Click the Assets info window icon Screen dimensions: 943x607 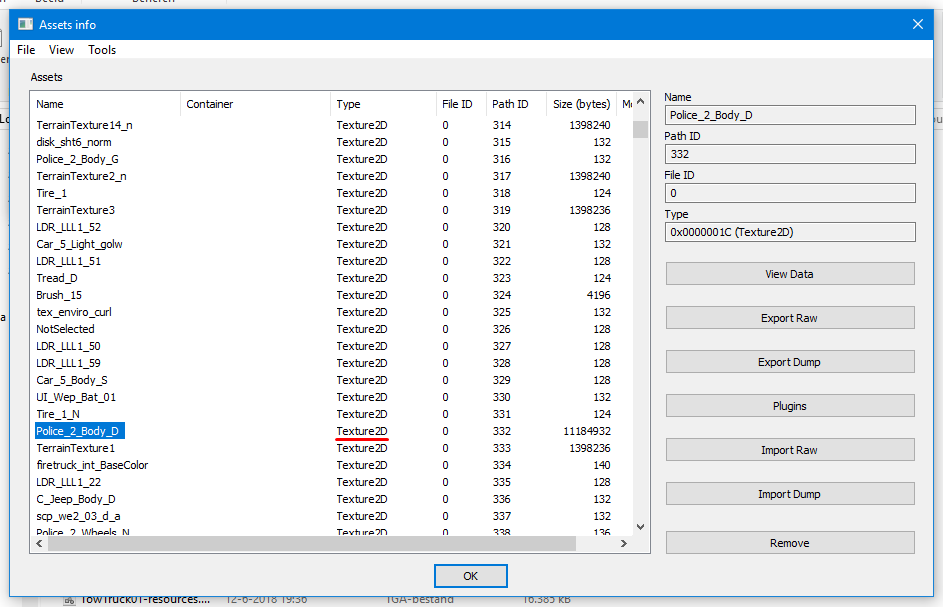pos(25,24)
